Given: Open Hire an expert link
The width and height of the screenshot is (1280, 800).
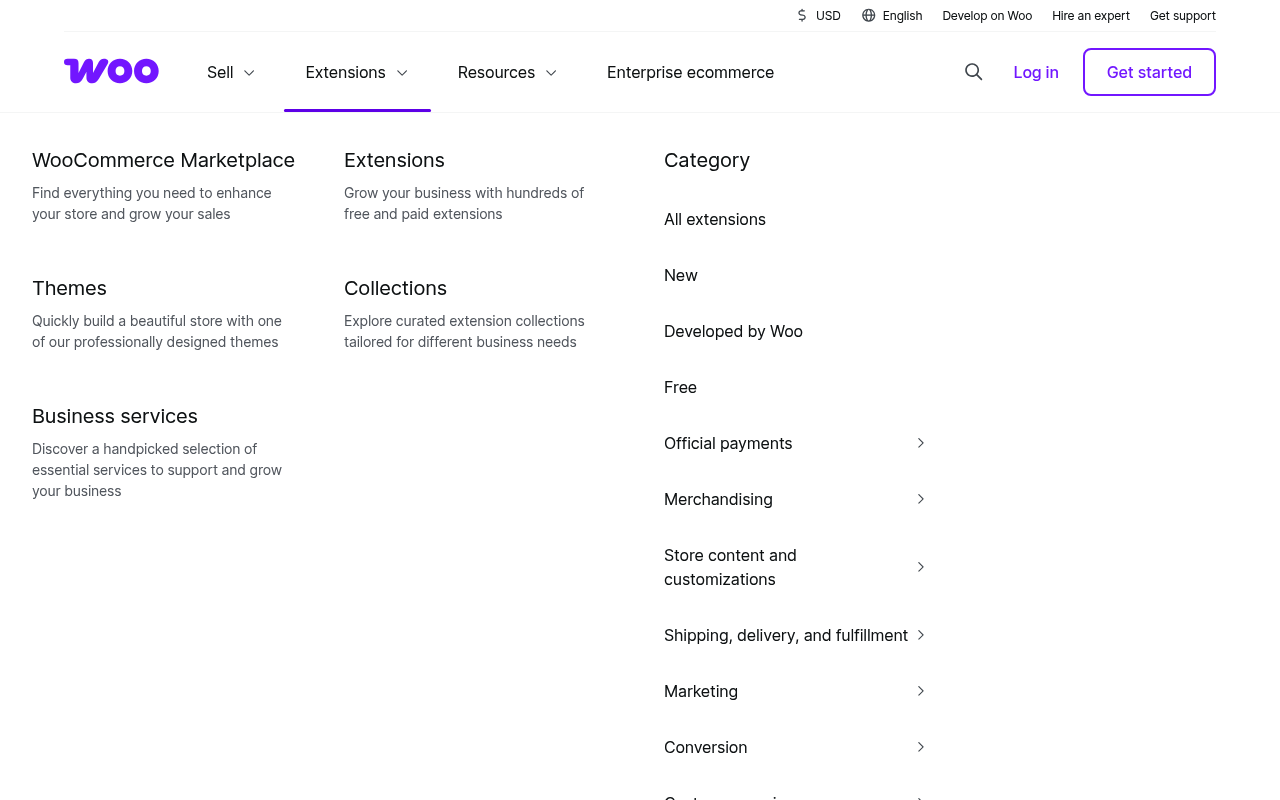Looking at the screenshot, I should [x=1091, y=16].
